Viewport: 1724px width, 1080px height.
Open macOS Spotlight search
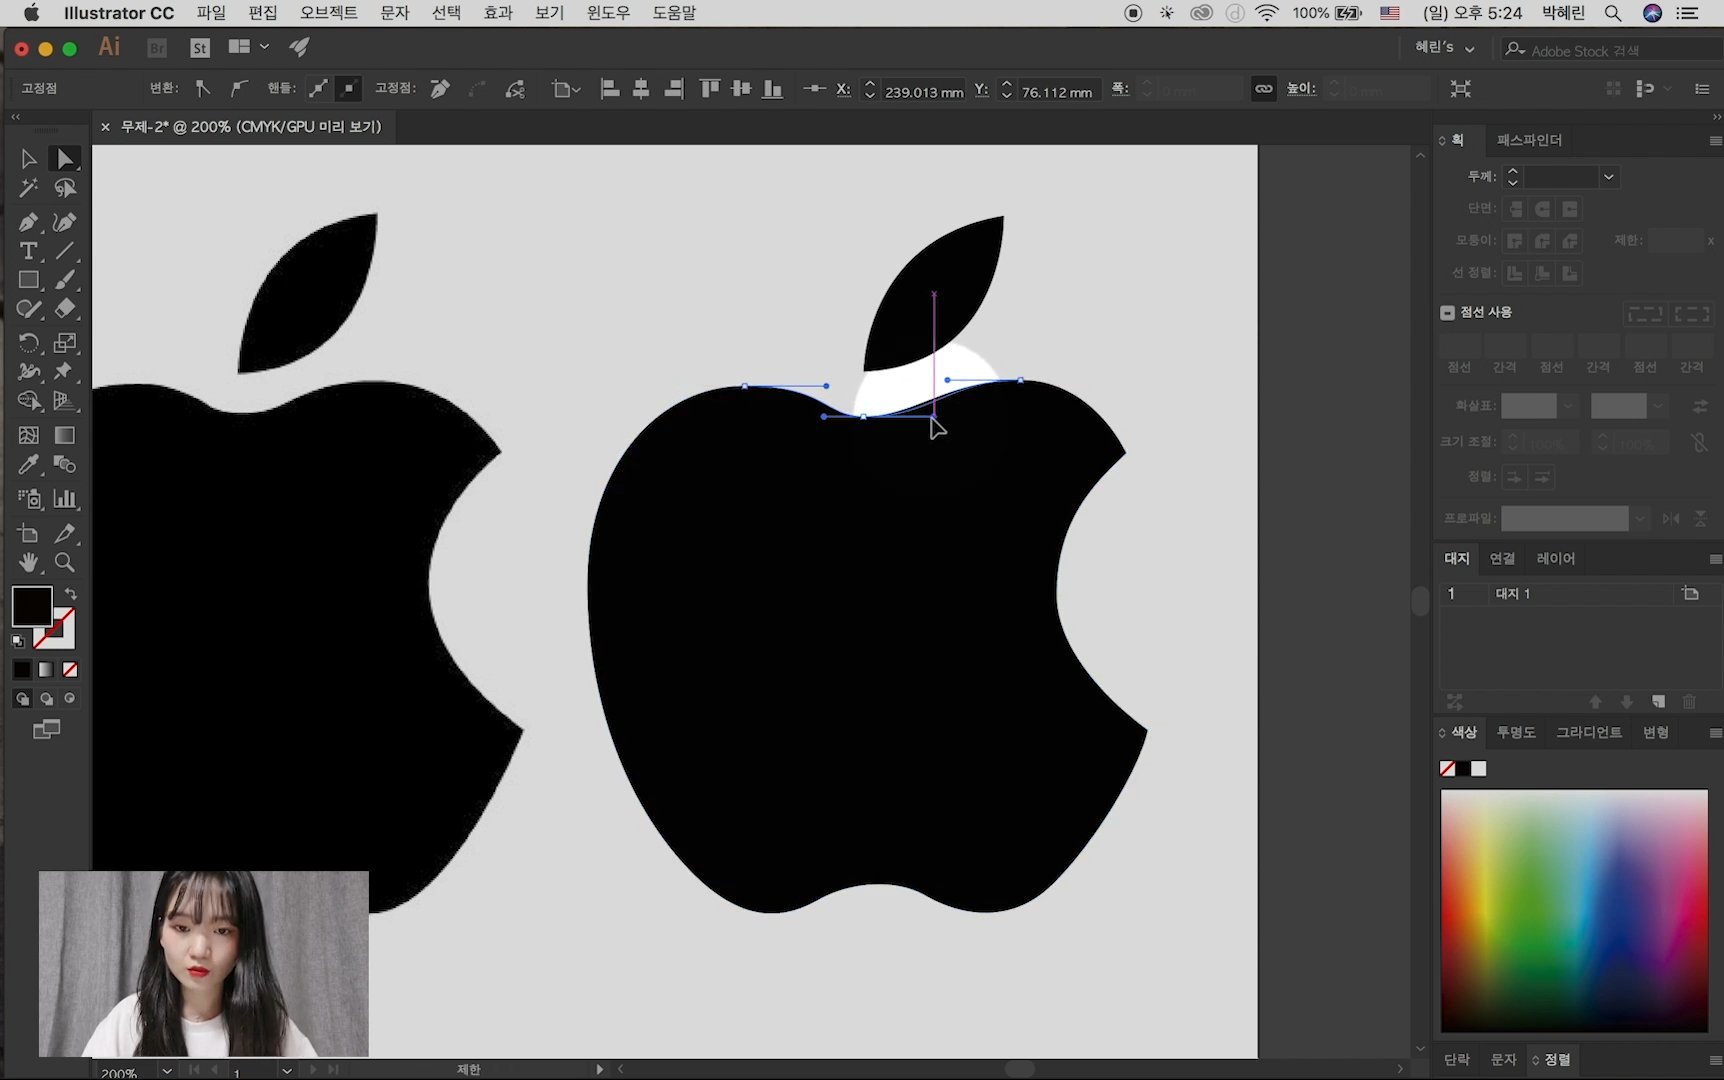pos(1612,13)
